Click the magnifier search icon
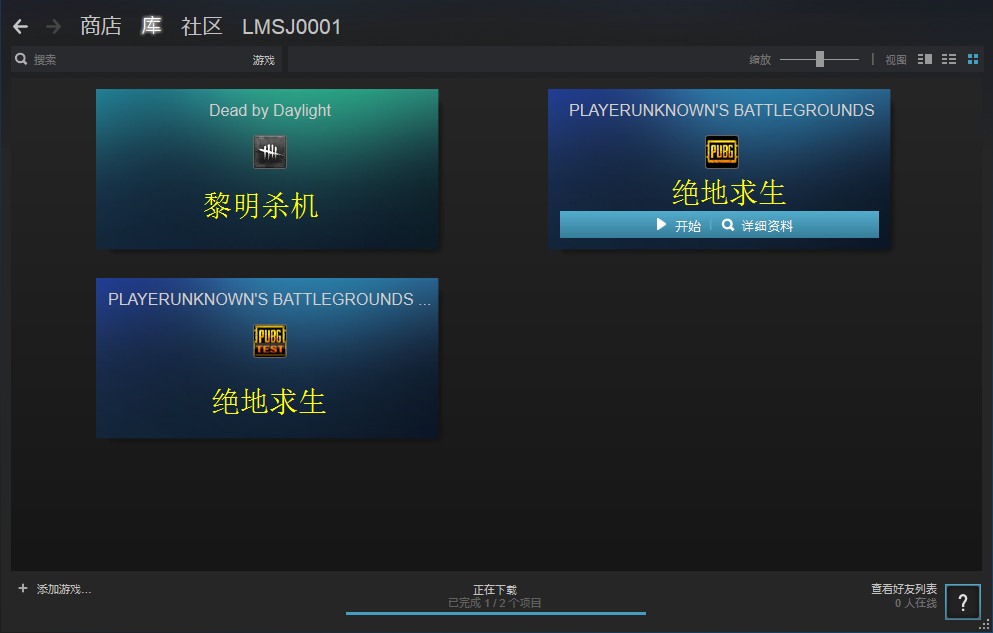Viewport: 993px width, 633px height. tap(21, 59)
